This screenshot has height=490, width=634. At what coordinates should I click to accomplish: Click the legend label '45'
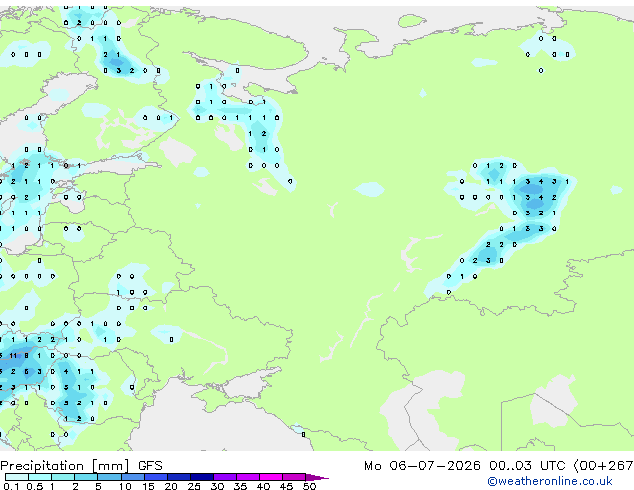[x=286, y=486]
